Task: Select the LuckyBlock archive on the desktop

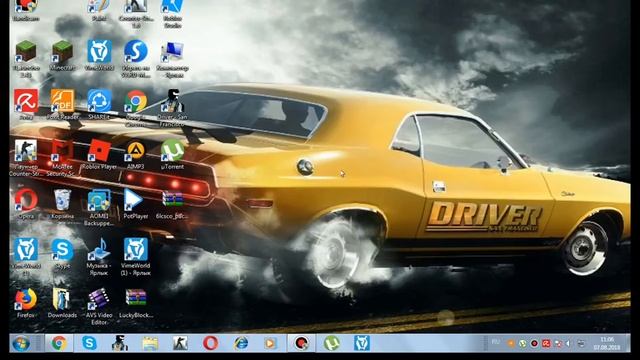Action: point(136,303)
